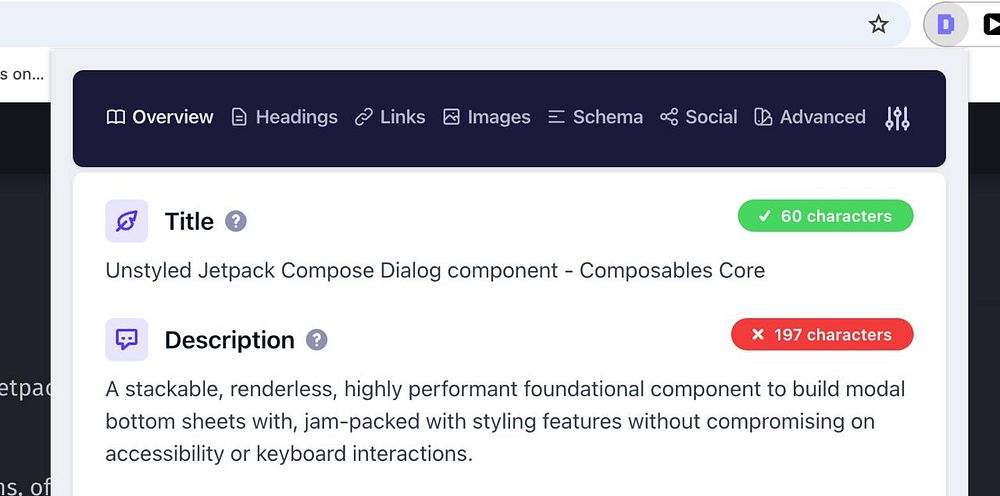1000x496 pixels.
Task: Show the Schema tab
Action: pos(595,117)
